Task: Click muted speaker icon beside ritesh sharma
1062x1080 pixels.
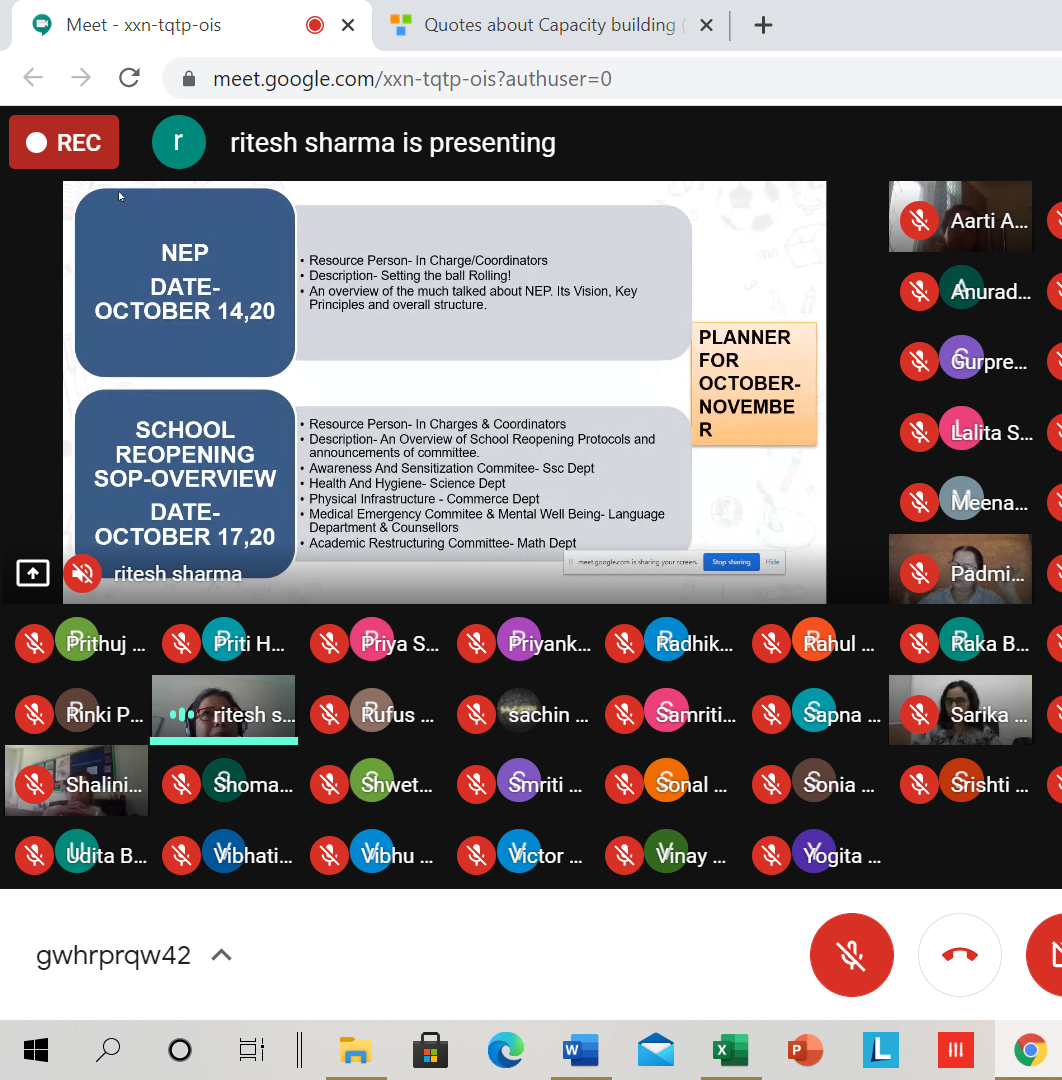Action: (x=83, y=573)
